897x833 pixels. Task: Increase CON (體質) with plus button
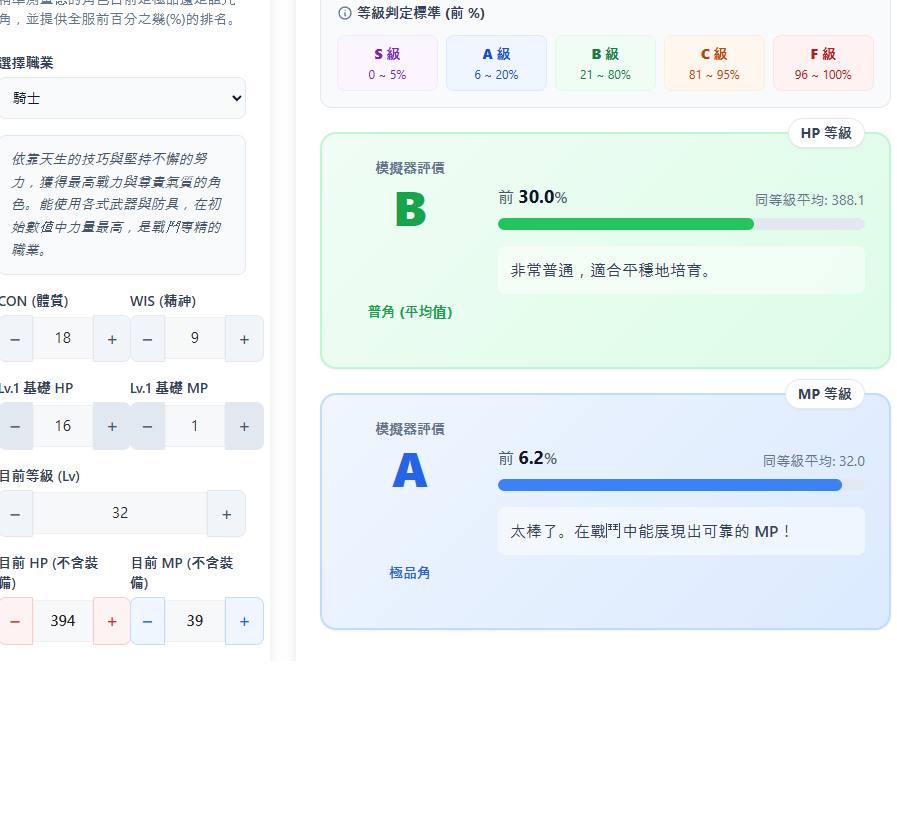111,339
